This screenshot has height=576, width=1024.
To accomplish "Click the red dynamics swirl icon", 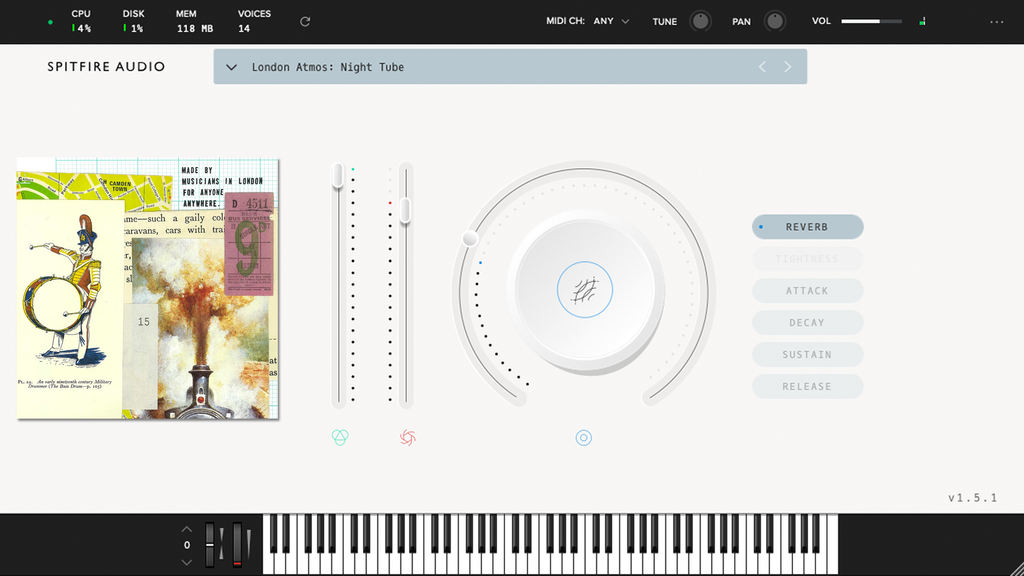I will (x=407, y=437).
